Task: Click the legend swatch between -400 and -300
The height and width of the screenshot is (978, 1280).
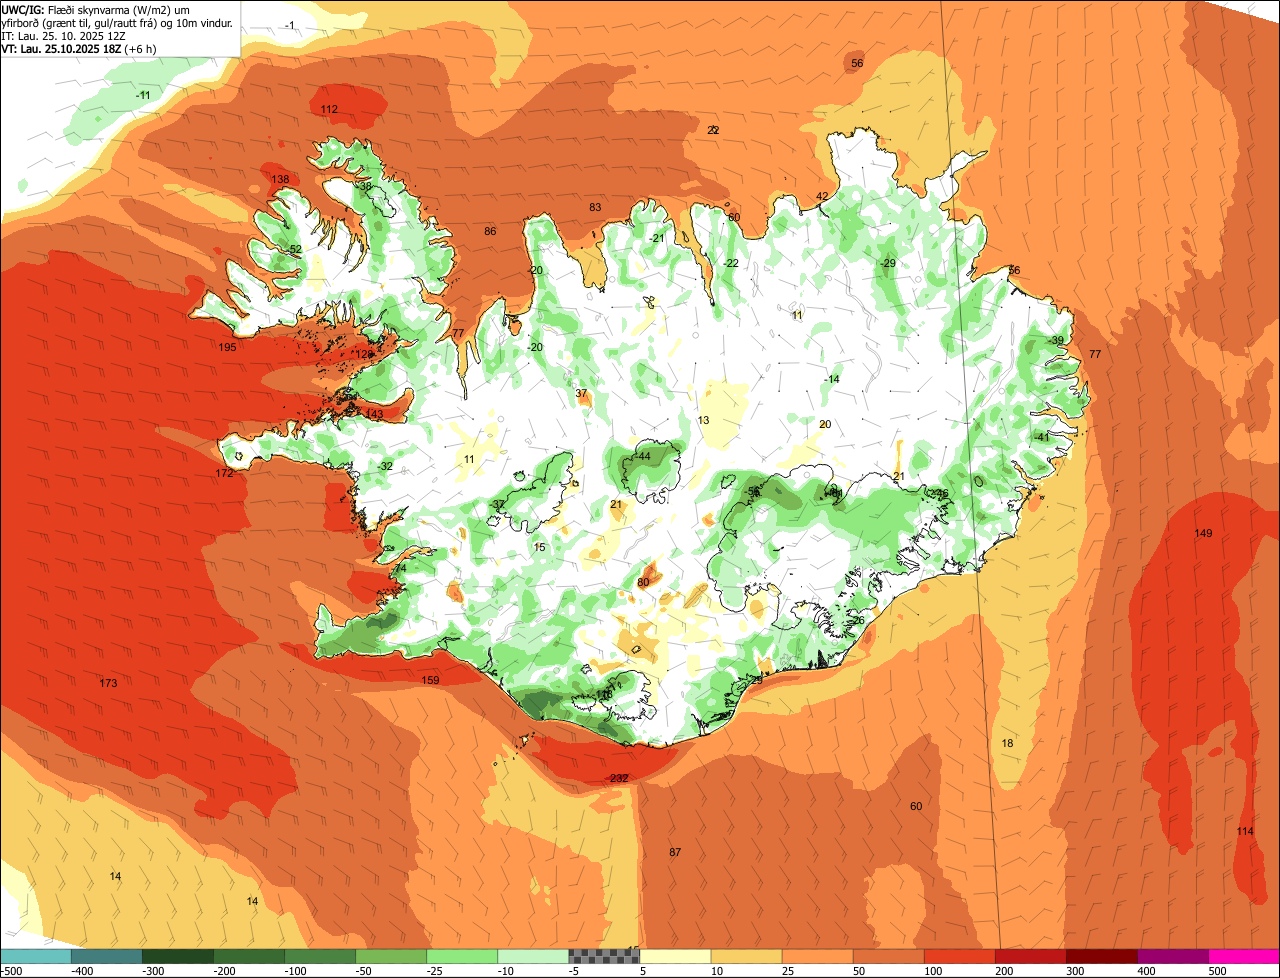Action: pyautogui.click(x=107, y=957)
